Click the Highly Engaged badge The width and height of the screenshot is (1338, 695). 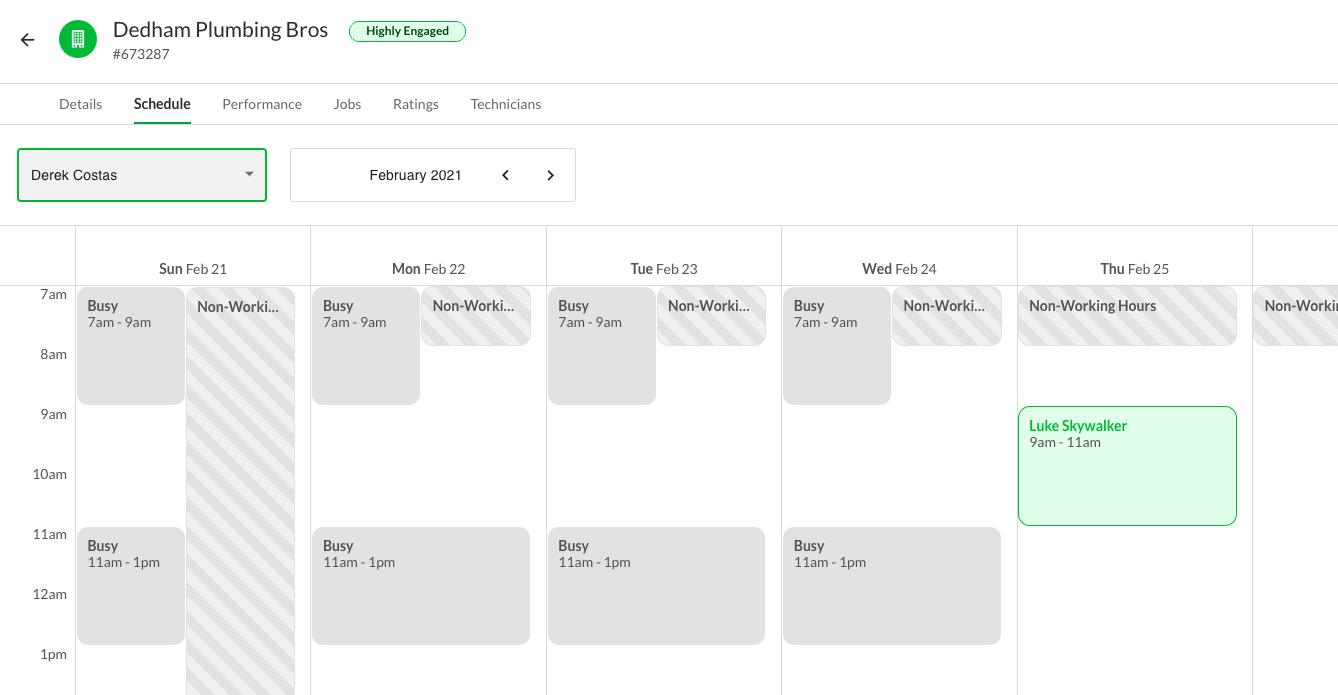(407, 31)
